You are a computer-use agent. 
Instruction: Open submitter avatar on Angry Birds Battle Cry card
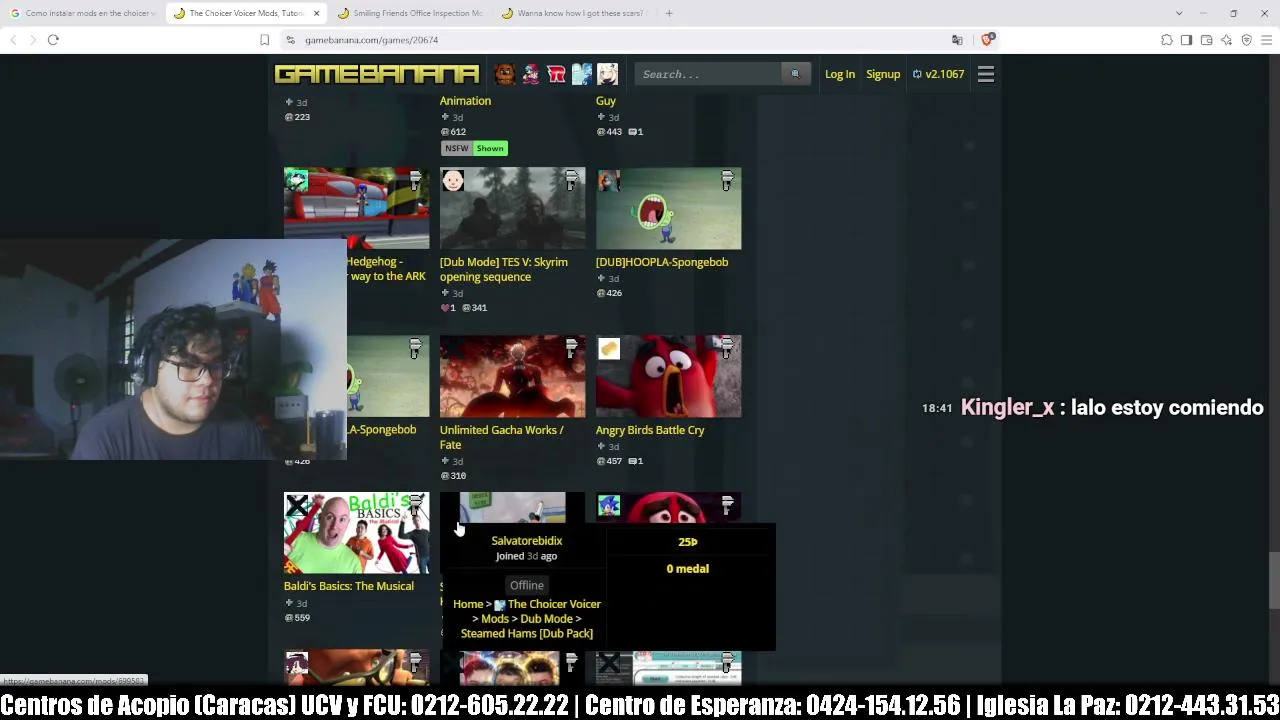(x=609, y=348)
